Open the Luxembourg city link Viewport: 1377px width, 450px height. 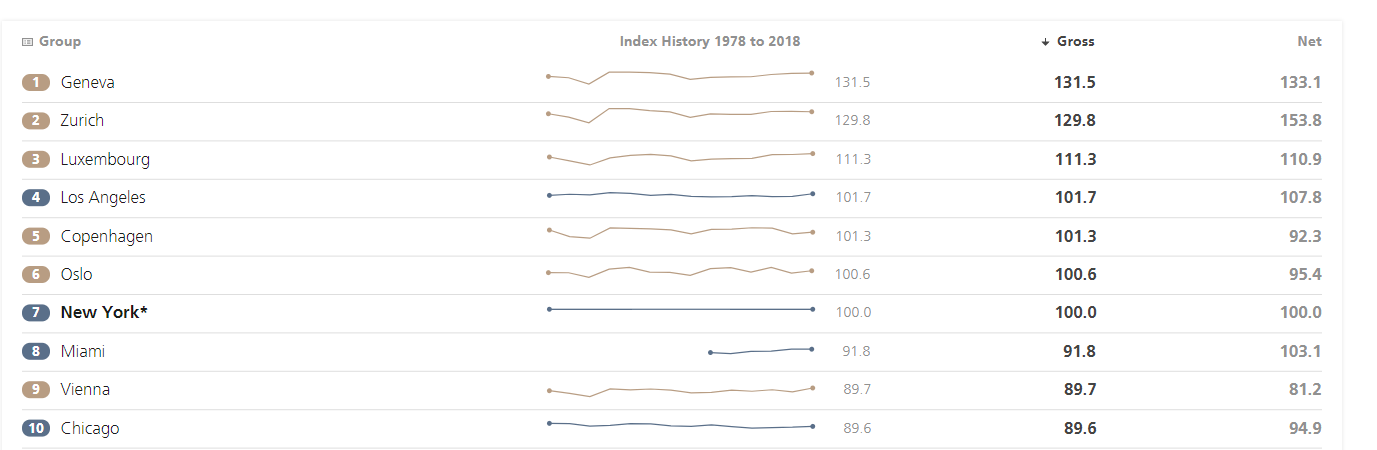coord(105,160)
